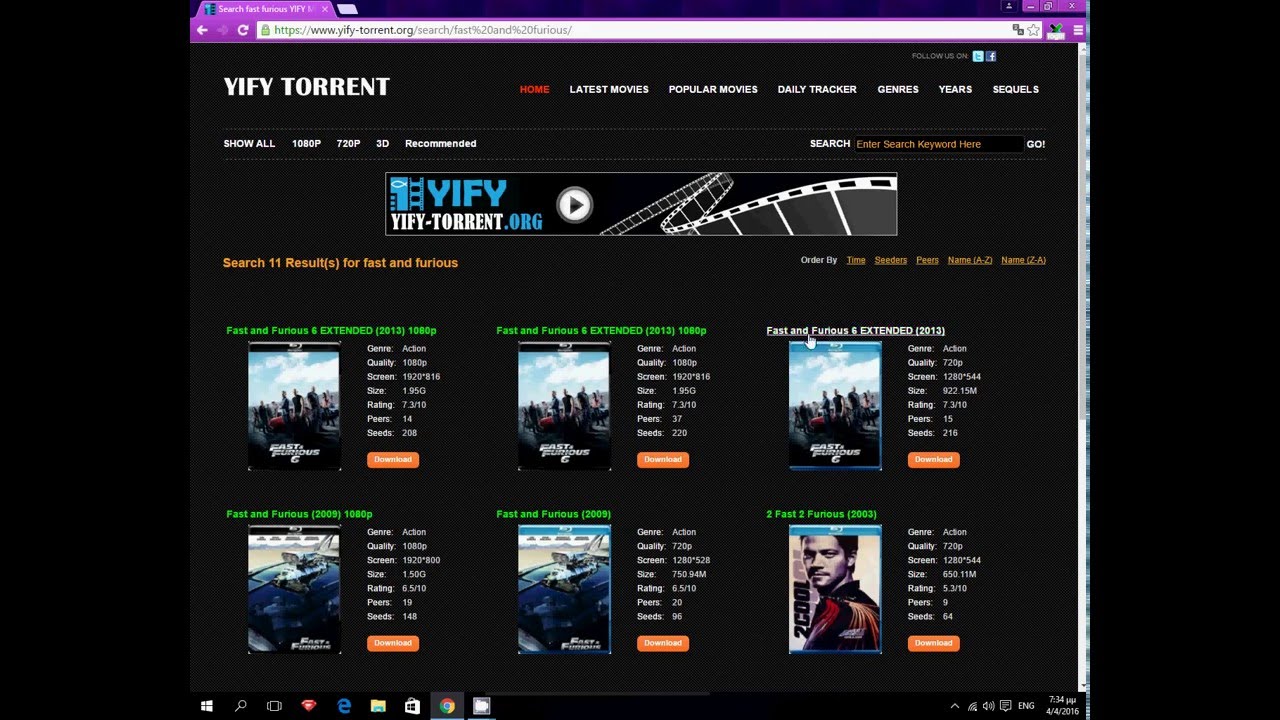Image resolution: width=1280 pixels, height=720 pixels.
Task: Go to the HOME menu item
Action: (534, 89)
